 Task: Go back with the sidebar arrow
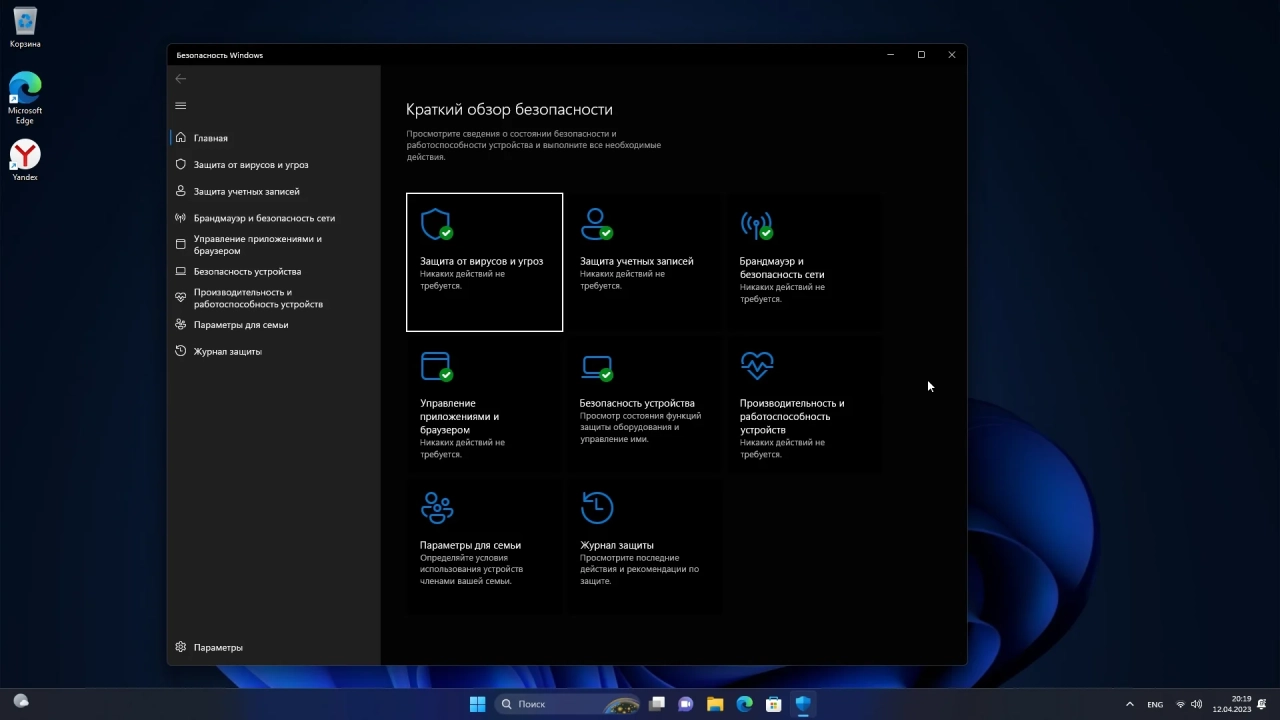(181, 79)
